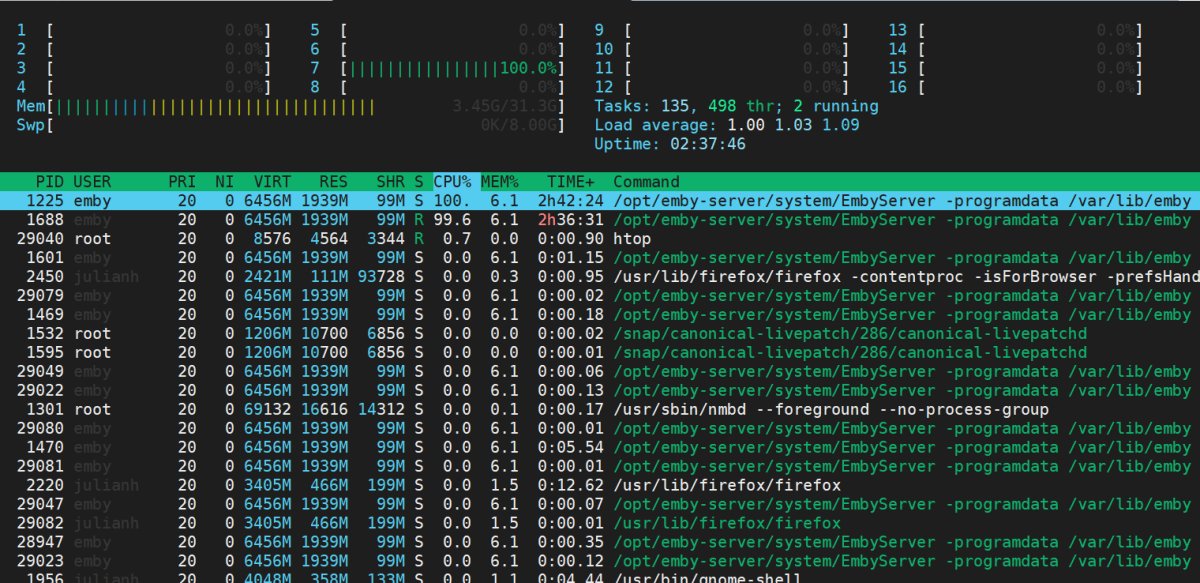This screenshot has height=583, width=1200.
Task: Click the PID column header
Action: (50, 182)
